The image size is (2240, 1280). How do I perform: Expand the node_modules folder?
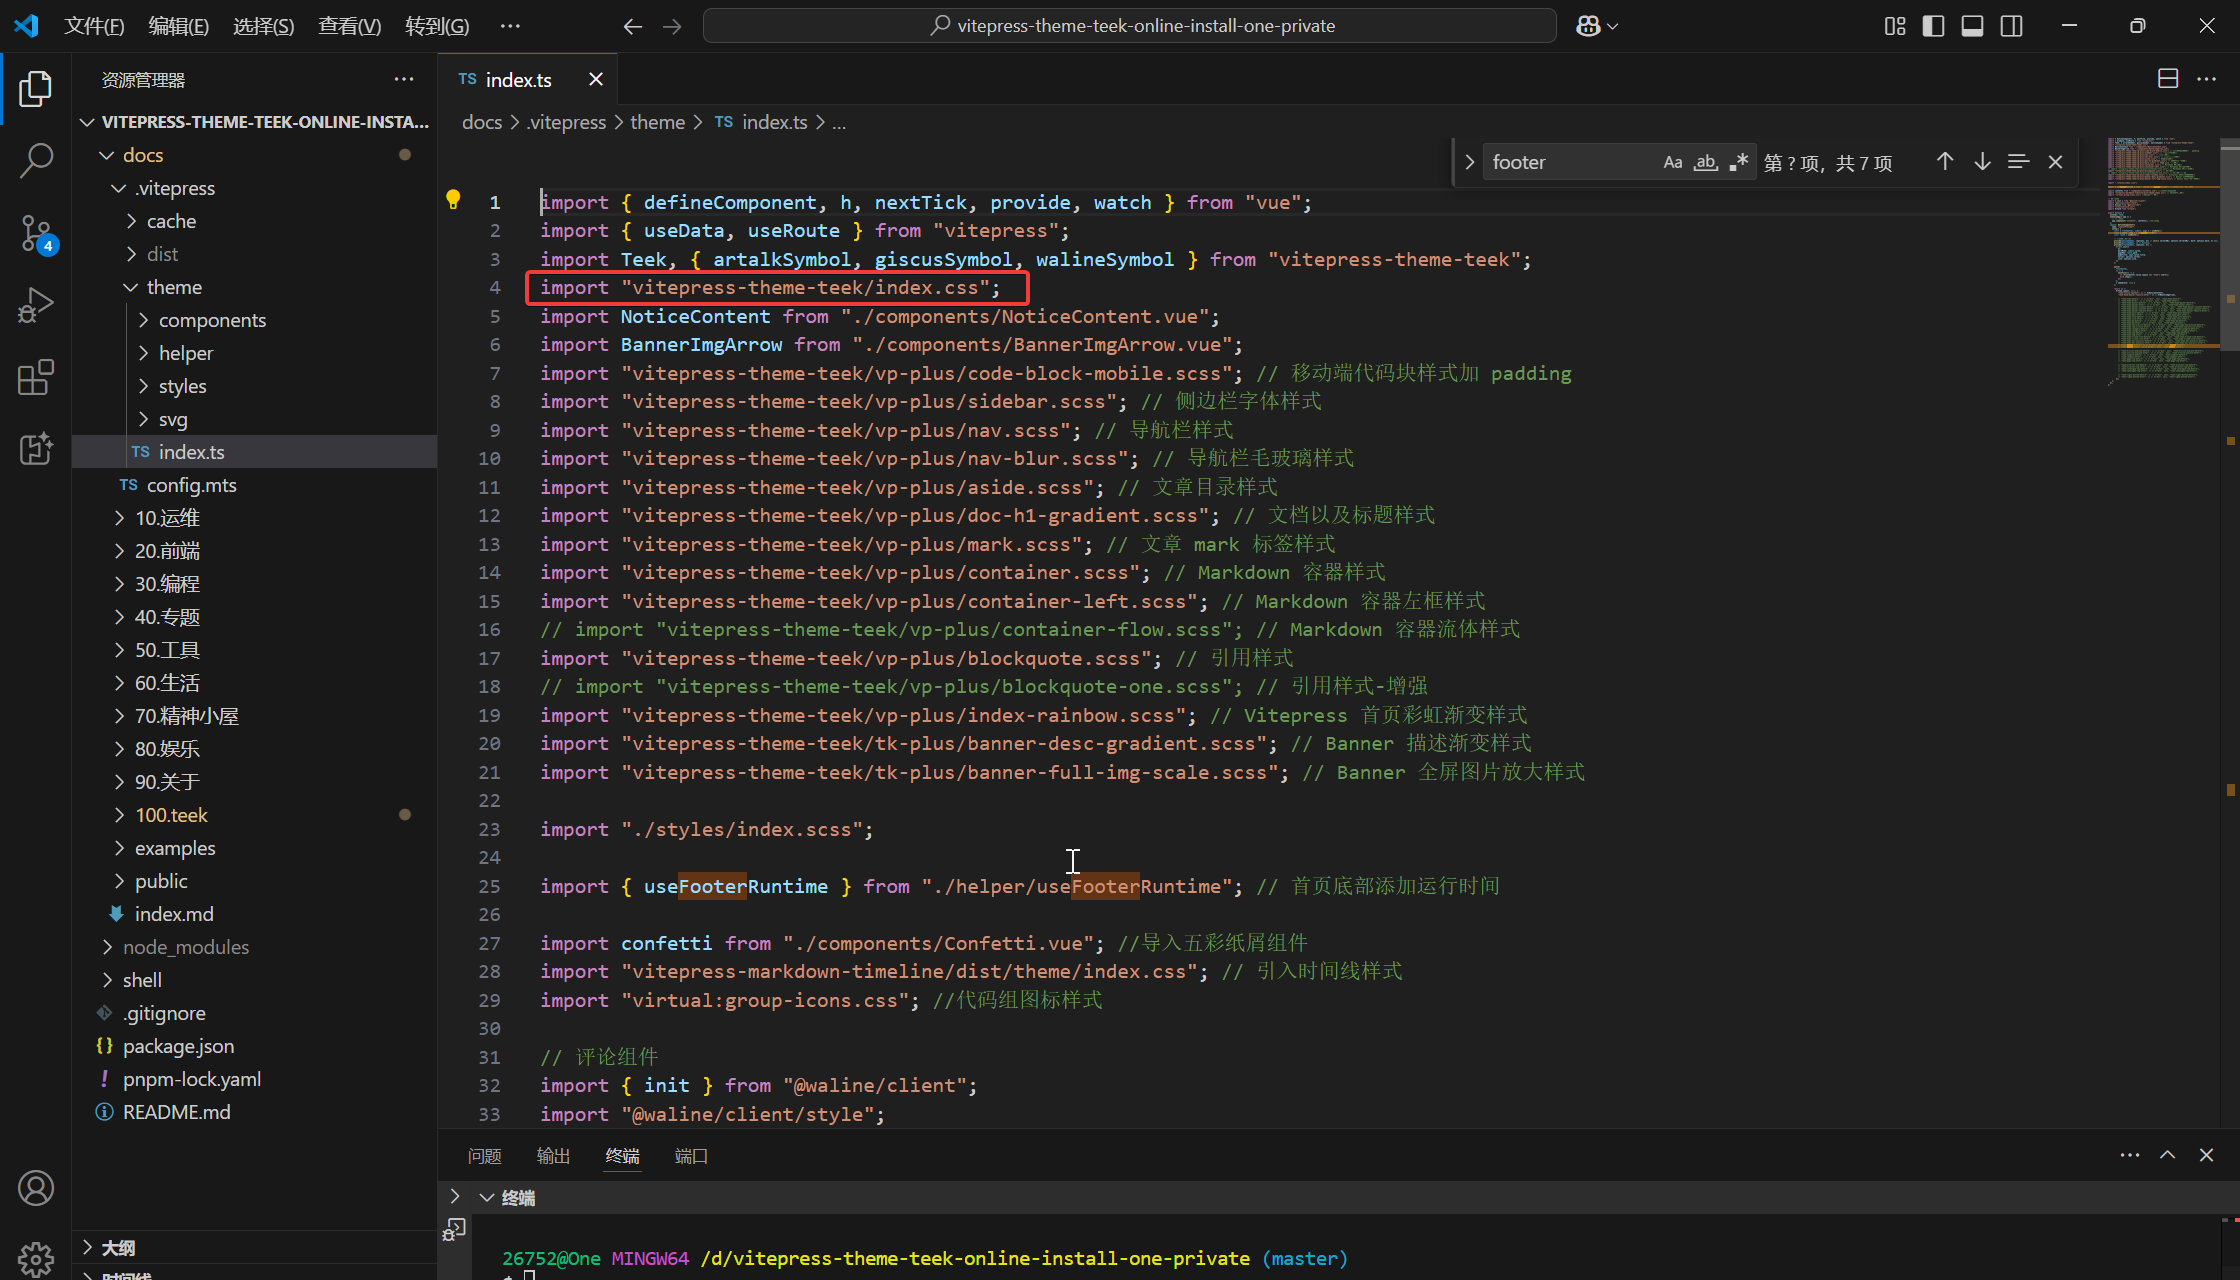[107, 947]
